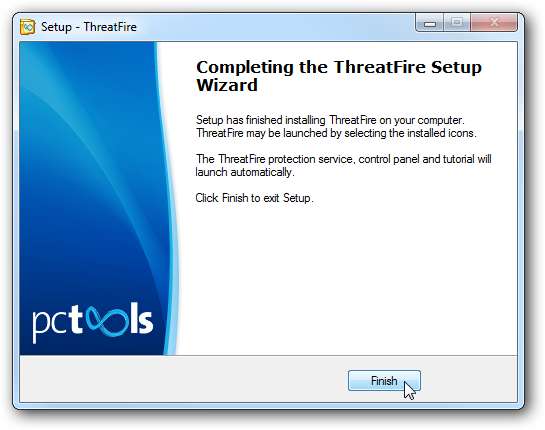Screen dimensions: 545x430
Task: Click the 'Click Finish to exit Setup.' text
Action: pos(254,198)
